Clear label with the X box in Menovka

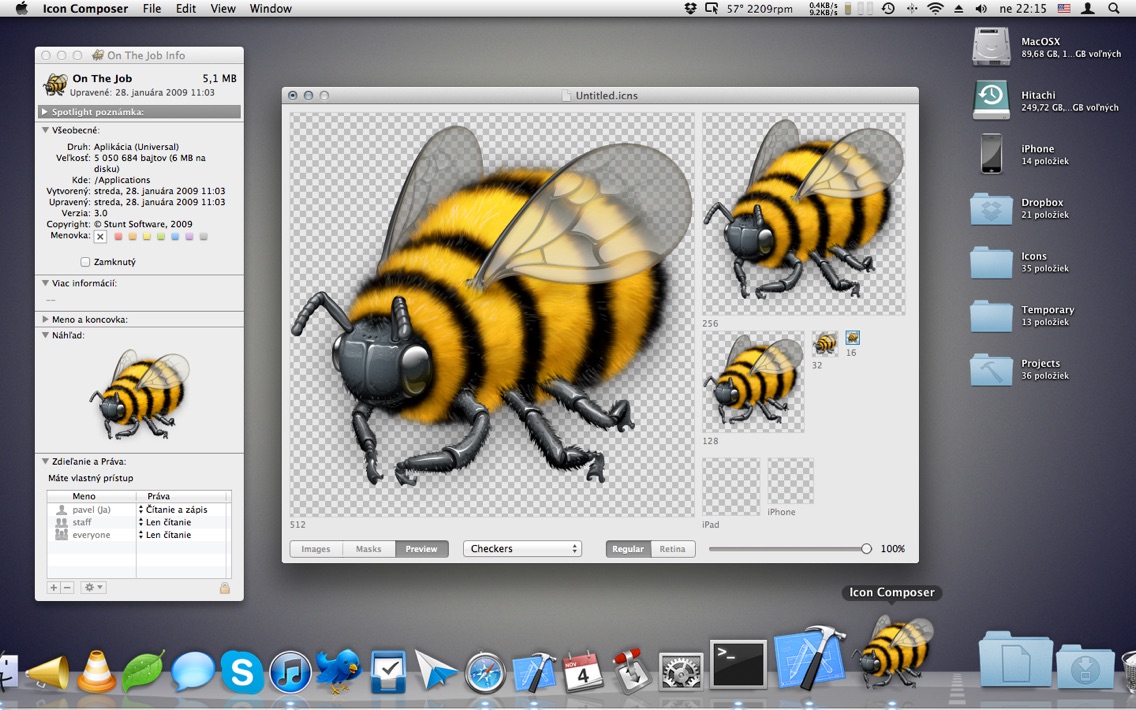point(100,236)
